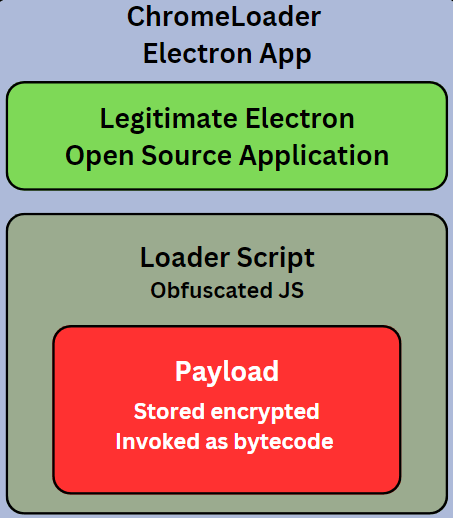The height and width of the screenshot is (518, 453).
Task: Select the gray Loader Script container
Action: [227, 364]
